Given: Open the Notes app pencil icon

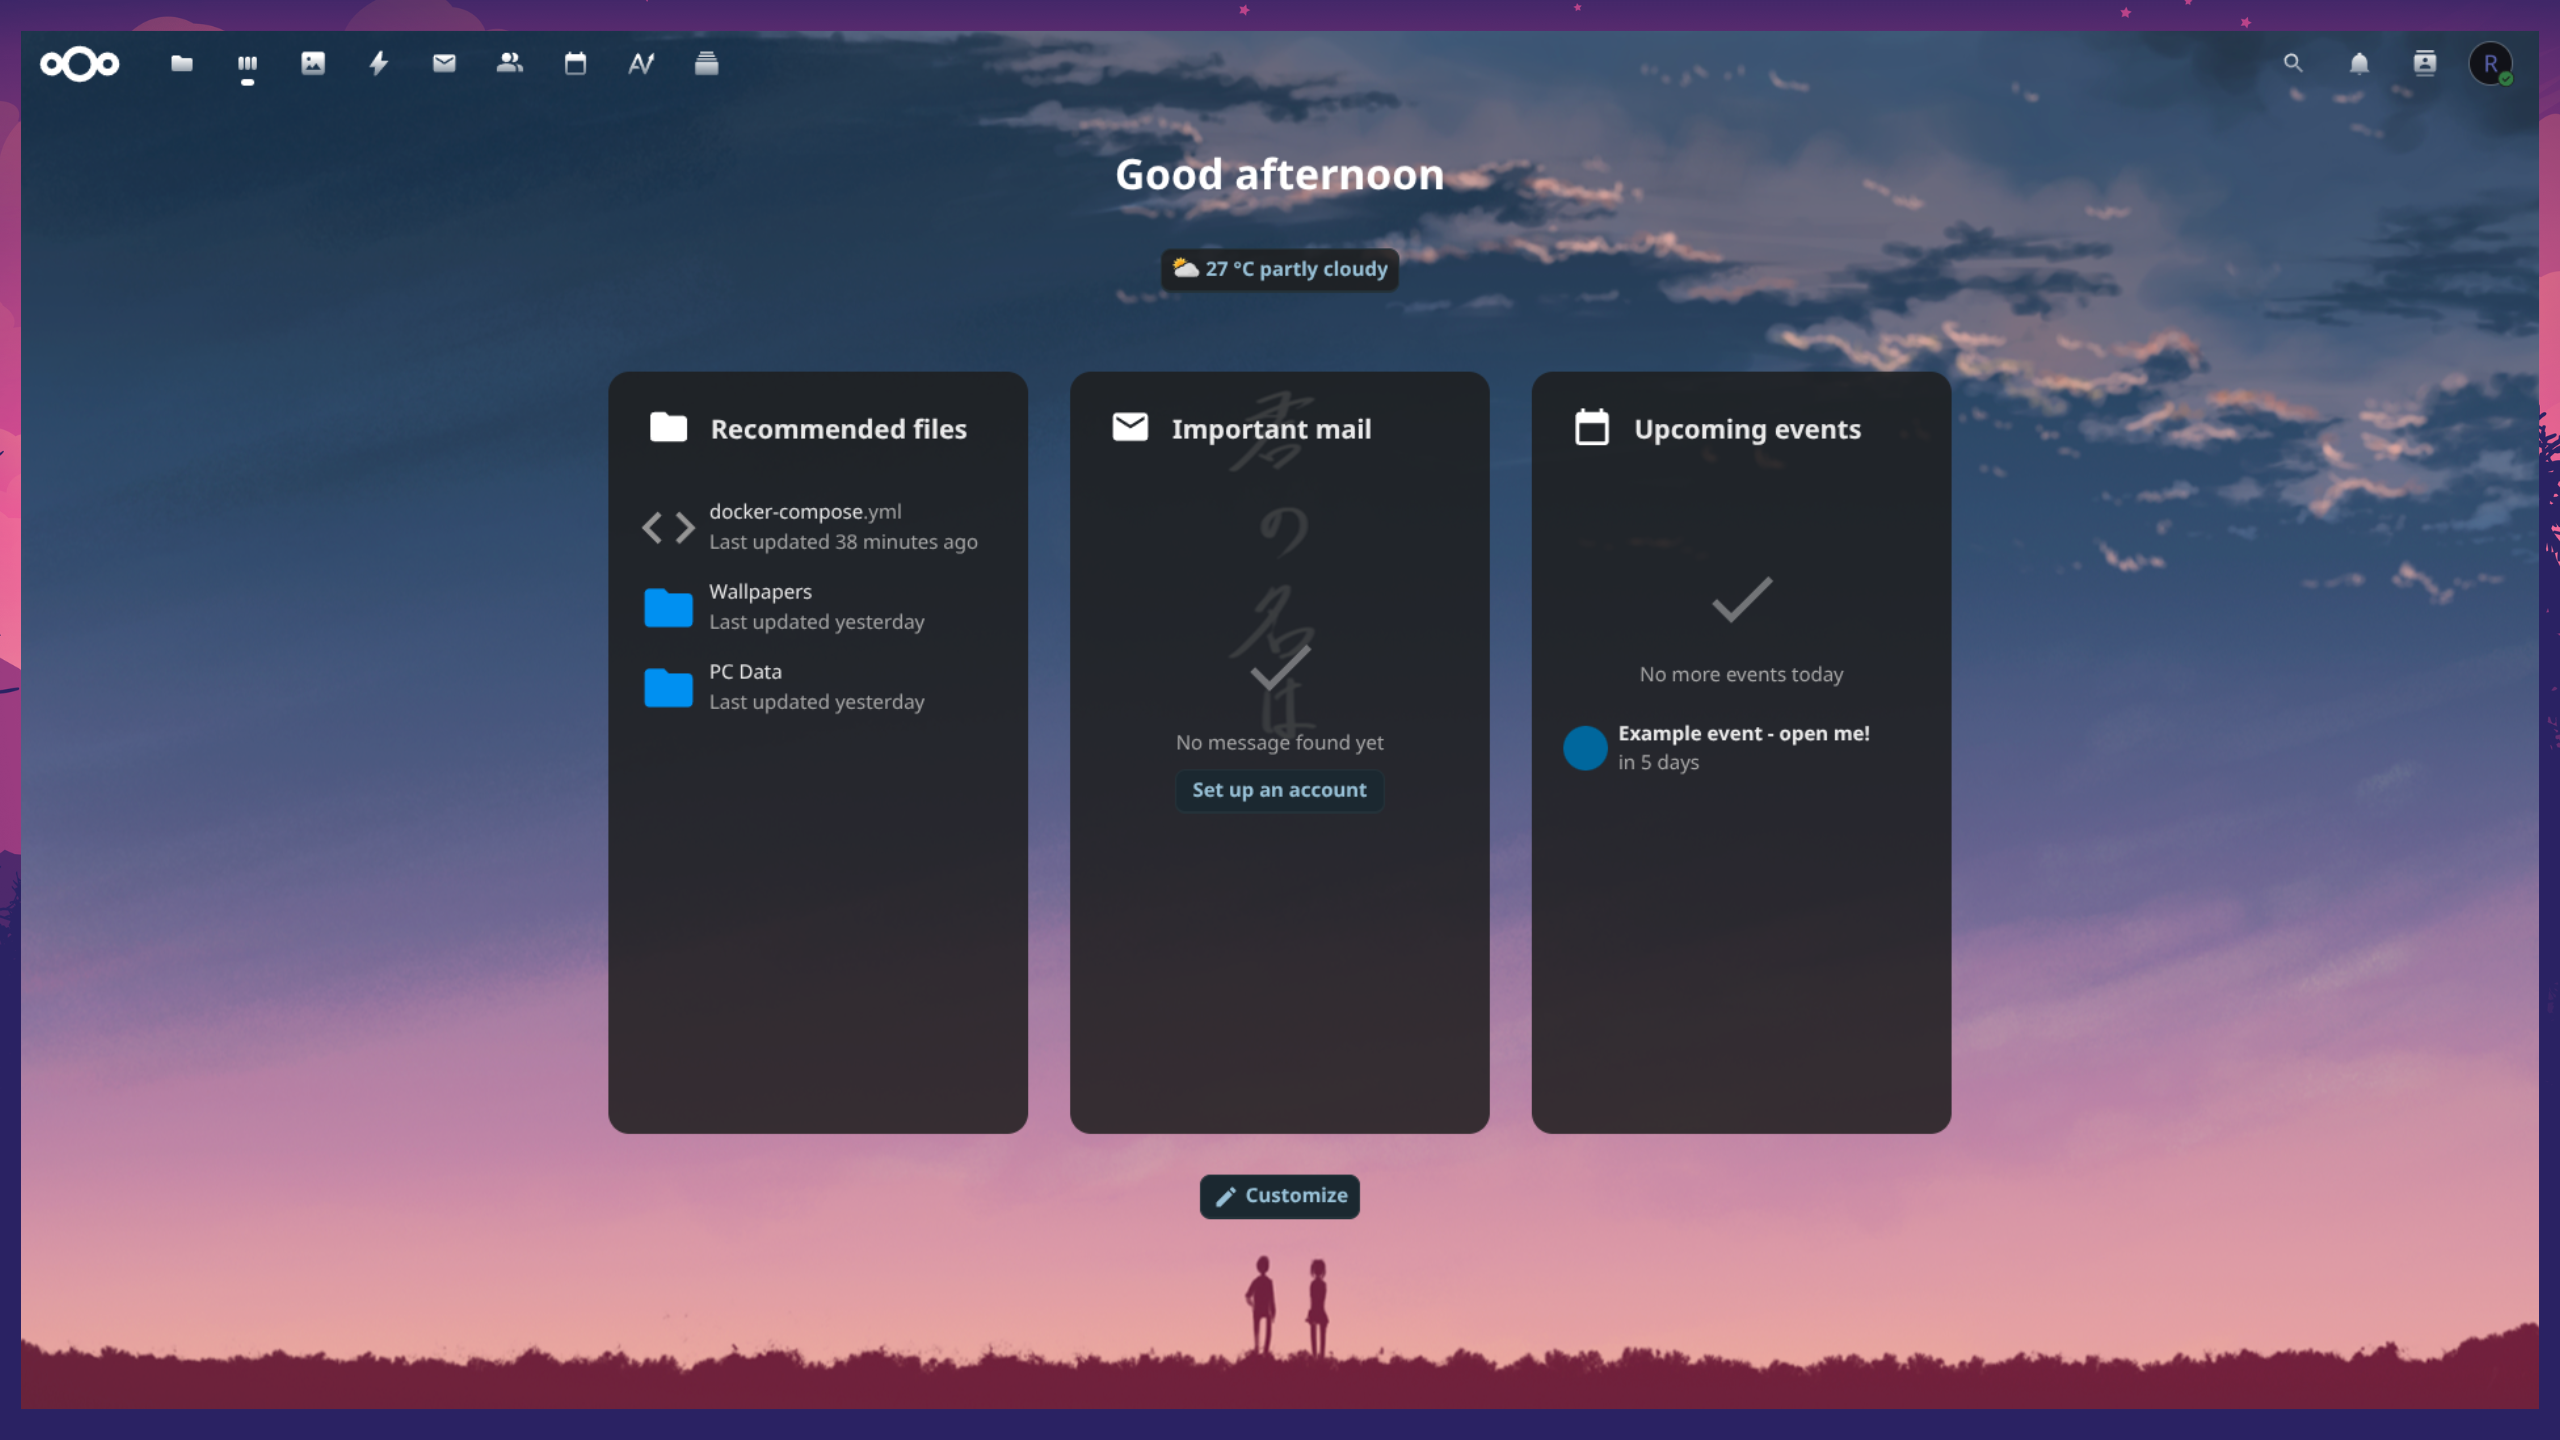Looking at the screenshot, I should pyautogui.click(x=641, y=64).
